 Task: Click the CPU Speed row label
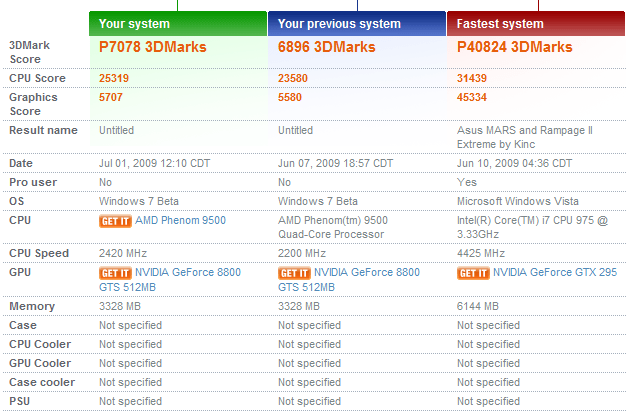[x=39, y=254]
